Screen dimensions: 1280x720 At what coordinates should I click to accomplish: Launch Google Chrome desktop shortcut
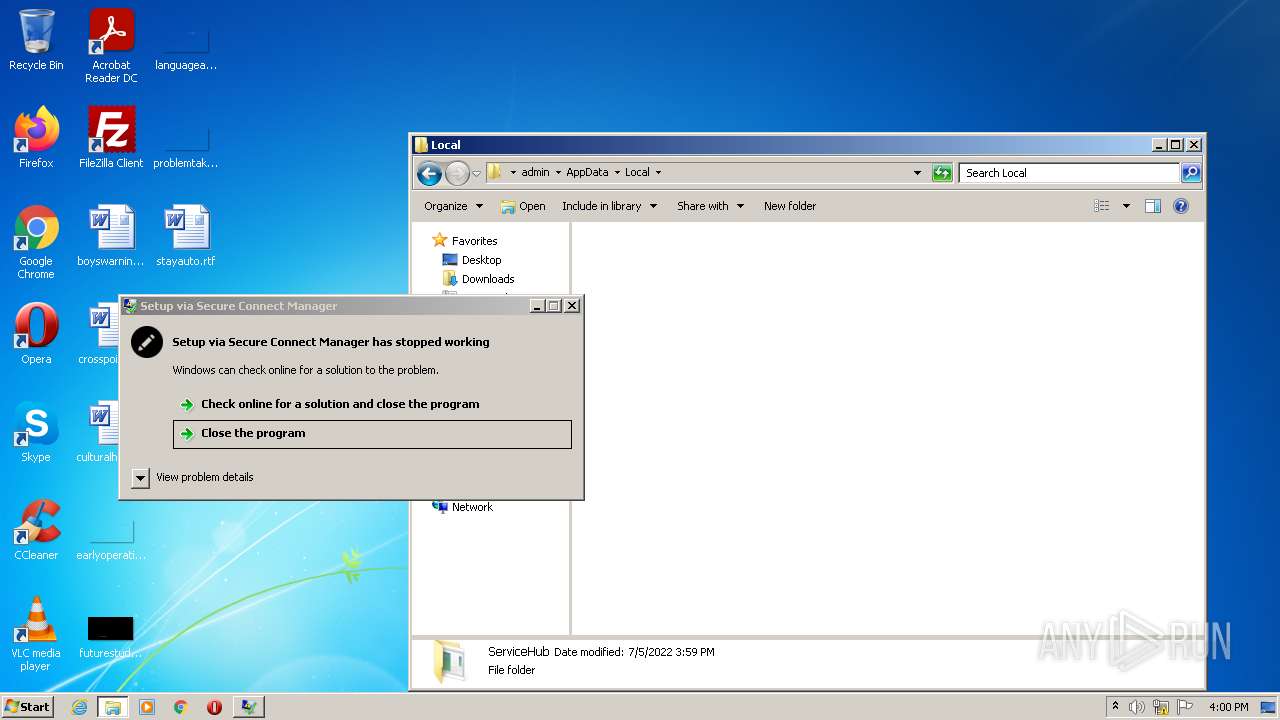pyautogui.click(x=36, y=242)
